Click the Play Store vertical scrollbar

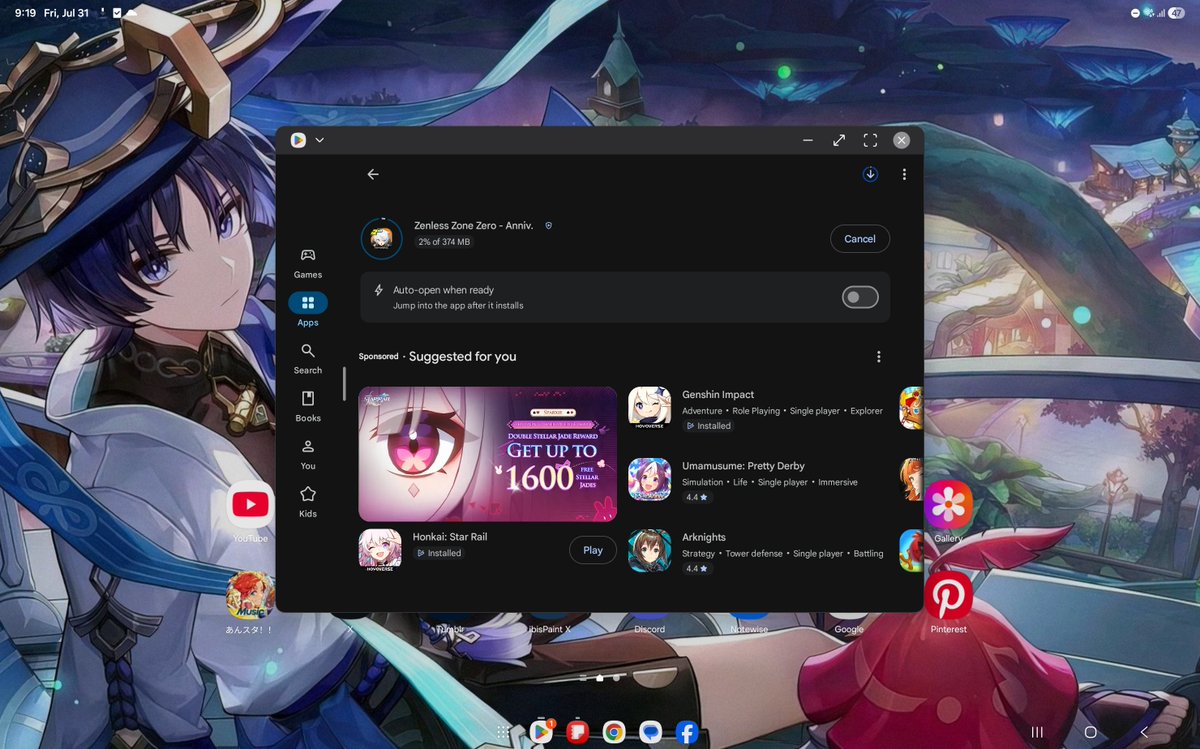click(344, 383)
